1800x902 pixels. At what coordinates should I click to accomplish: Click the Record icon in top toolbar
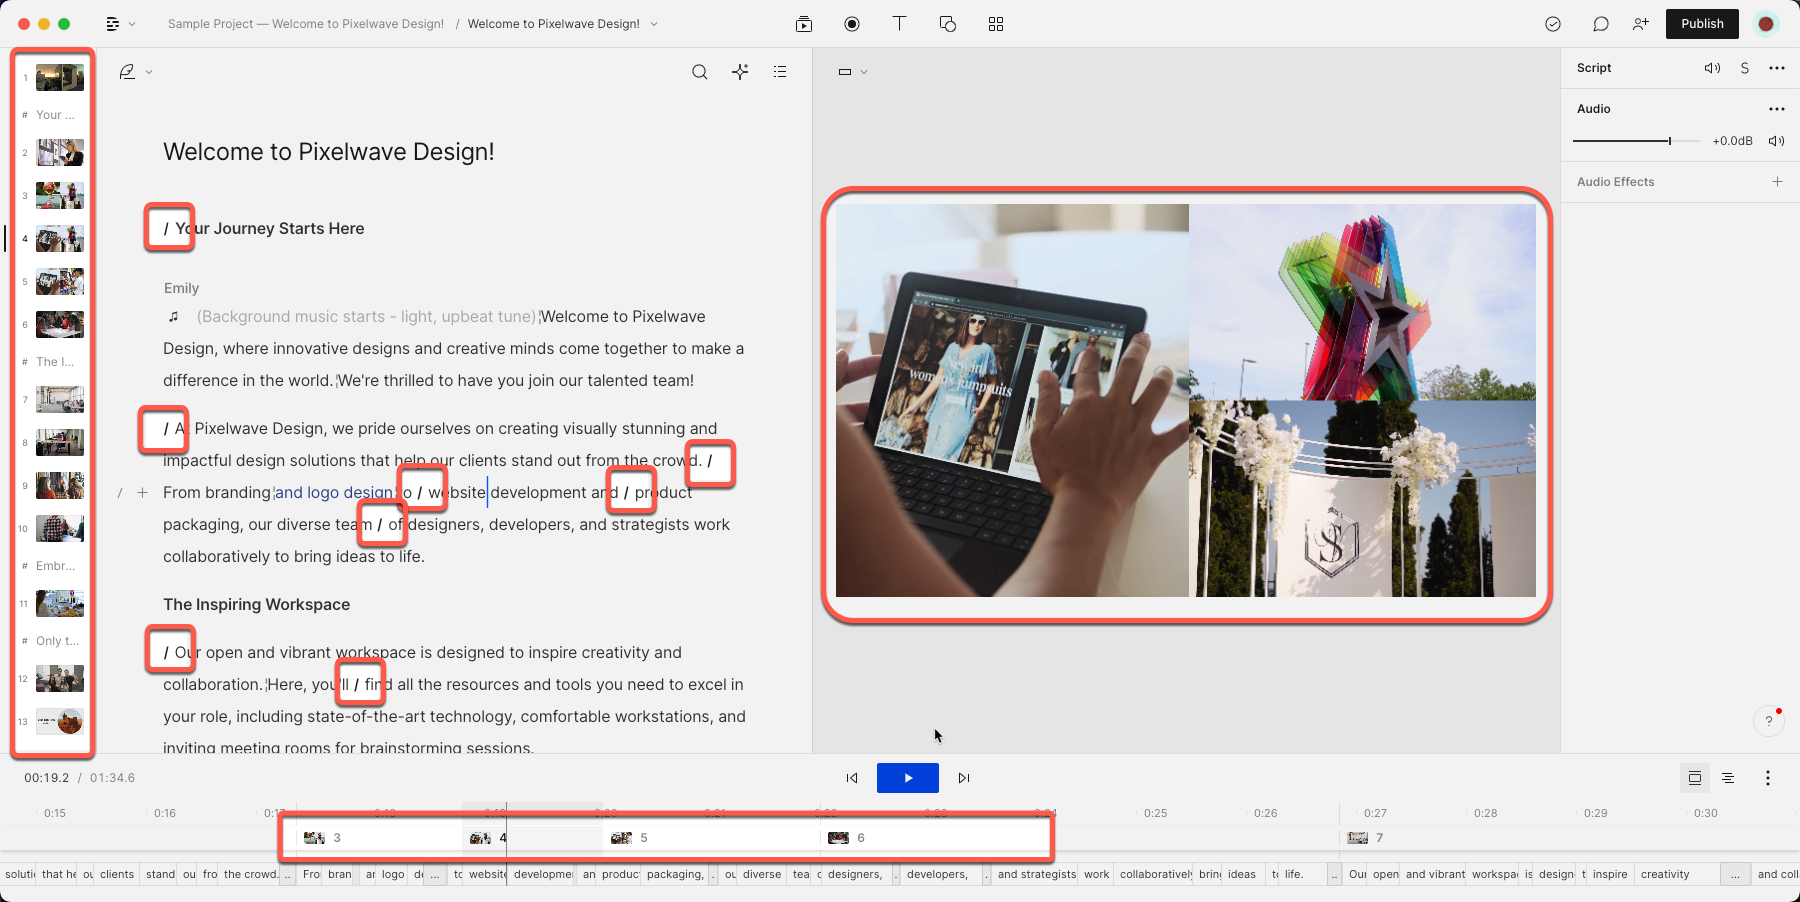pos(852,24)
